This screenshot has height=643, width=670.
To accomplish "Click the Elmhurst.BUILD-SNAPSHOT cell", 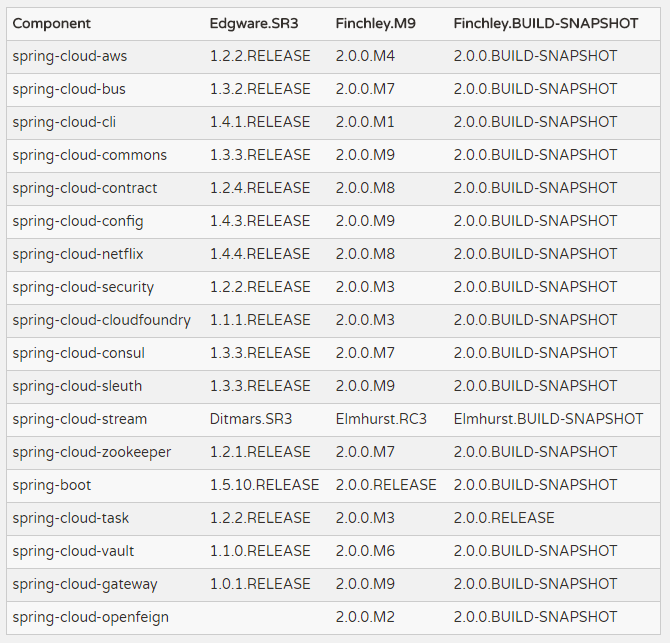I will click(x=548, y=419).
